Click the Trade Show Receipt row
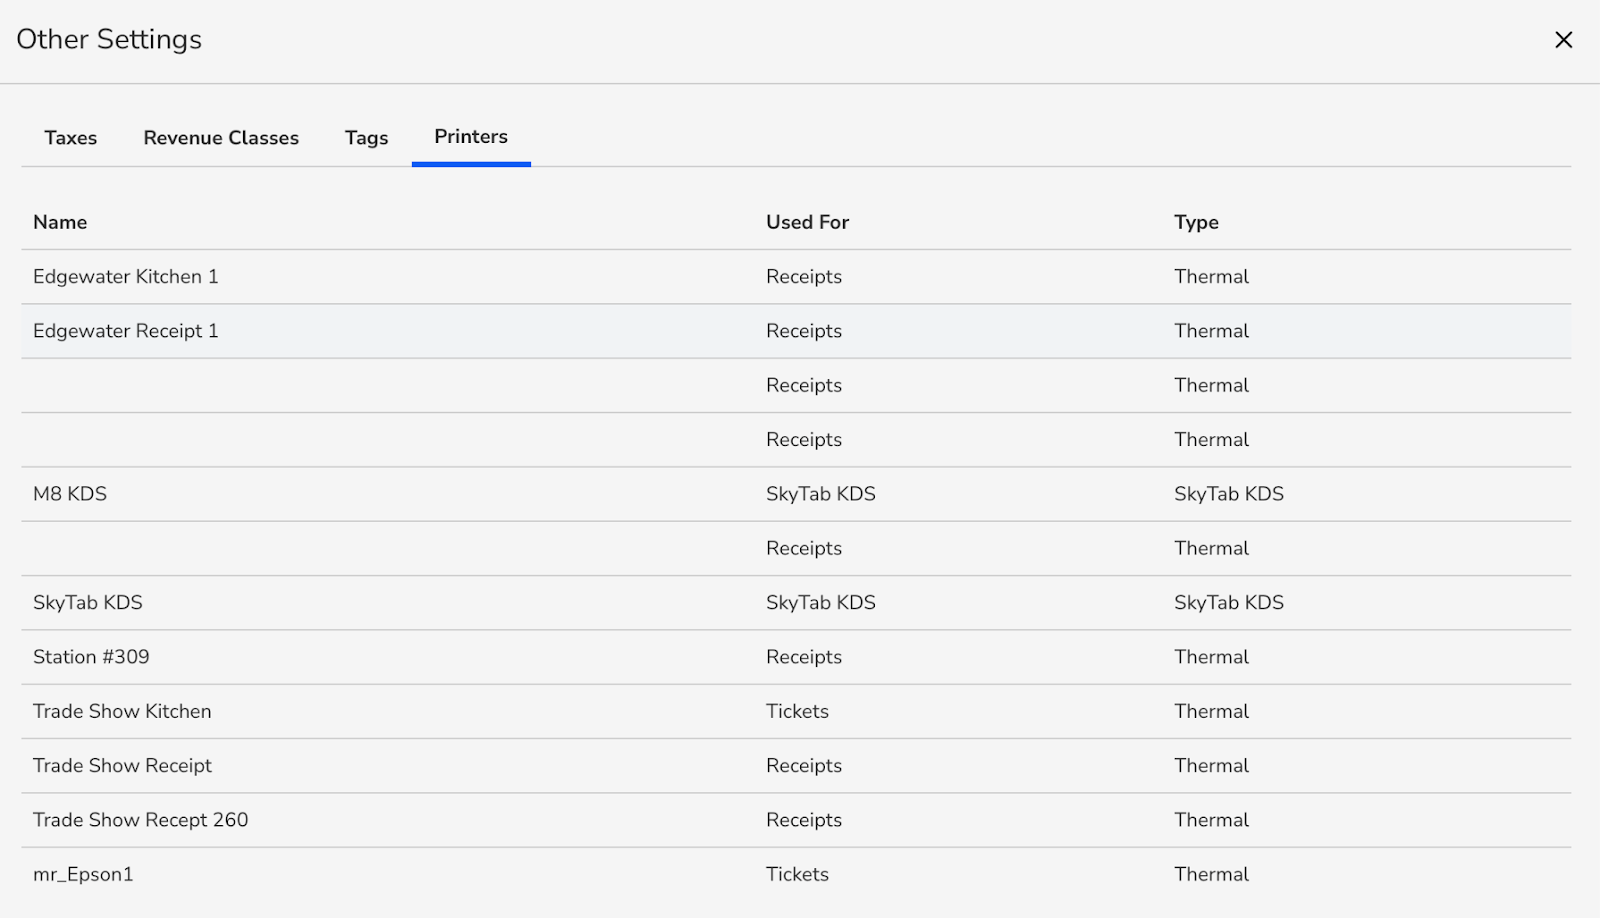Image resolution: width=1600 pixels, height=918 pixels. point(122,766)
